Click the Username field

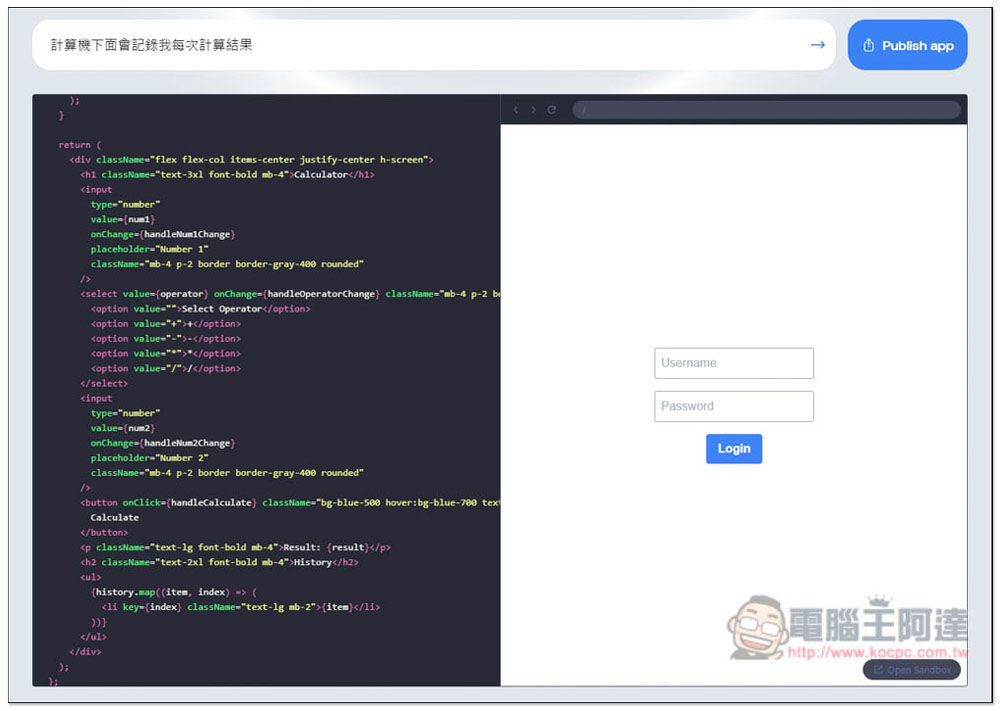tap(733, 363)
